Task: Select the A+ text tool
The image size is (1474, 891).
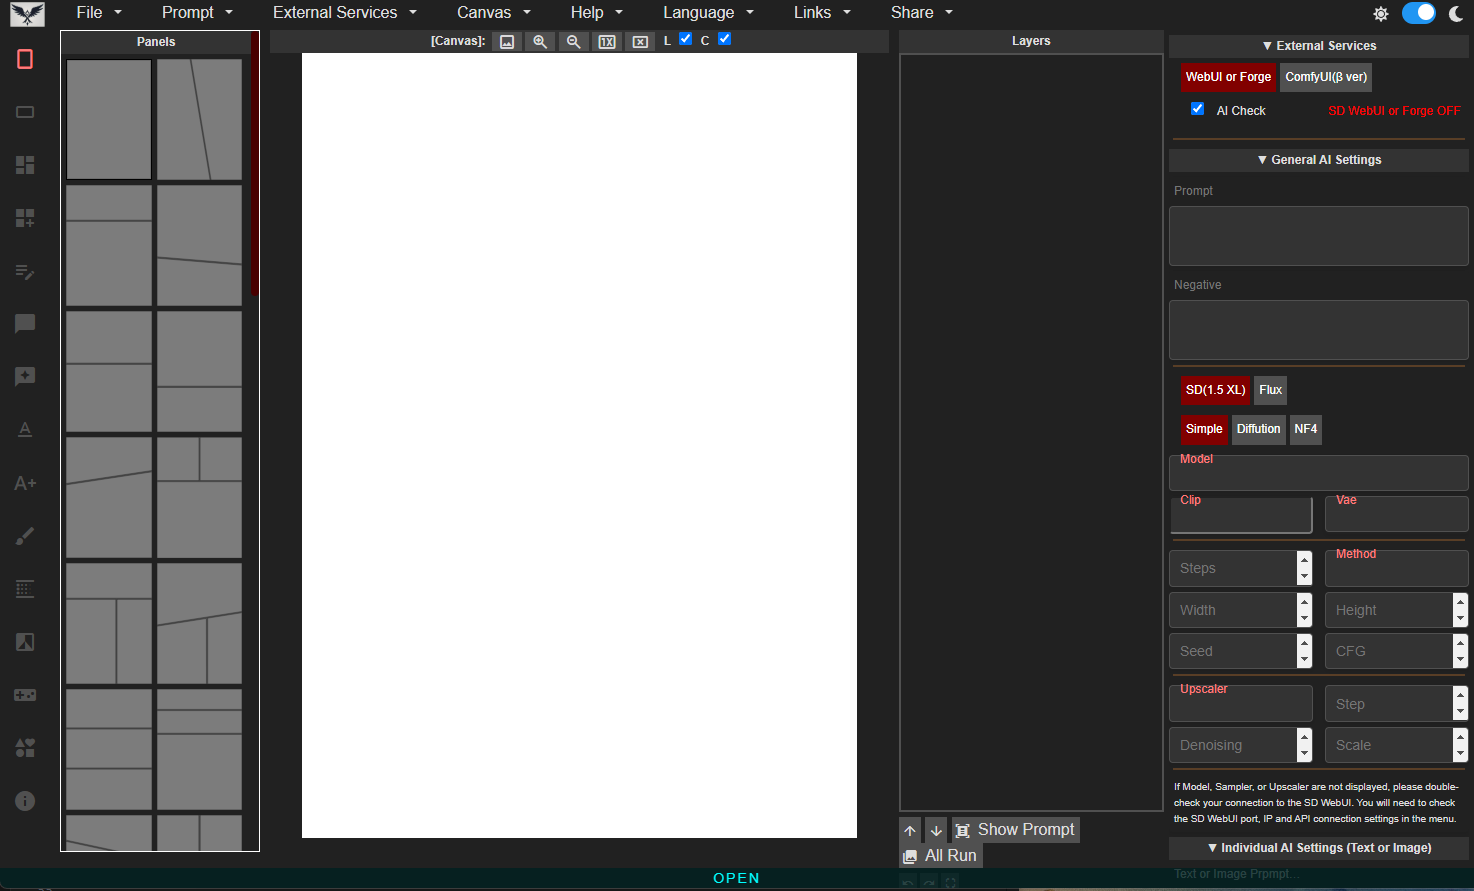Action: [25, 483]
